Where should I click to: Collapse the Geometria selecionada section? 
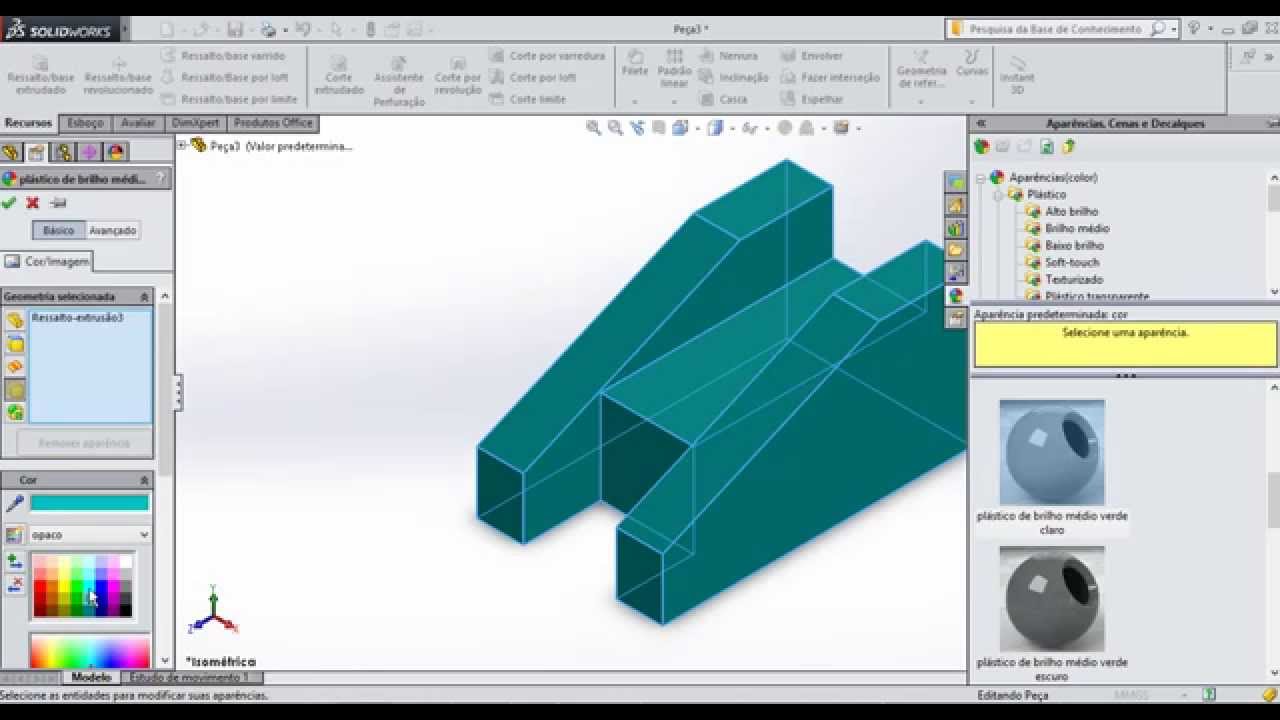coord(144,297)
